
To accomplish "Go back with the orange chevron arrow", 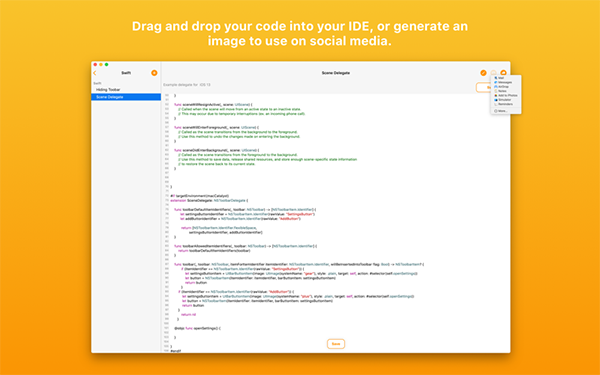I will pos(95,73).
